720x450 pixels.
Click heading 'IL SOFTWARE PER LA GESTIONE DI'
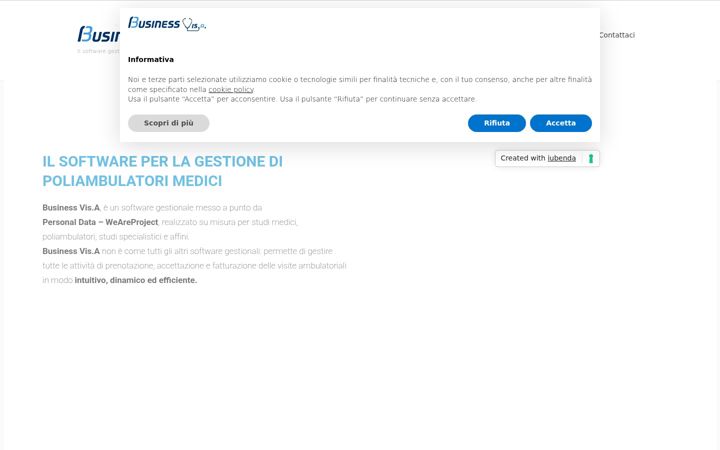point(163,162)
